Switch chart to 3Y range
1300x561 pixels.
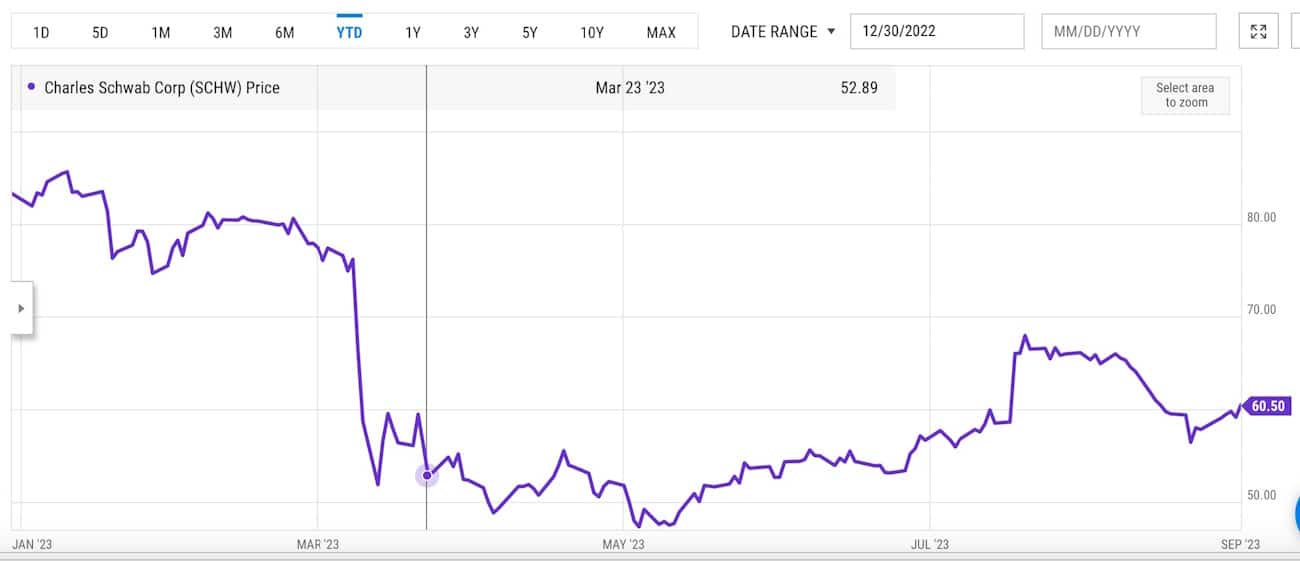tap(471, 32)
